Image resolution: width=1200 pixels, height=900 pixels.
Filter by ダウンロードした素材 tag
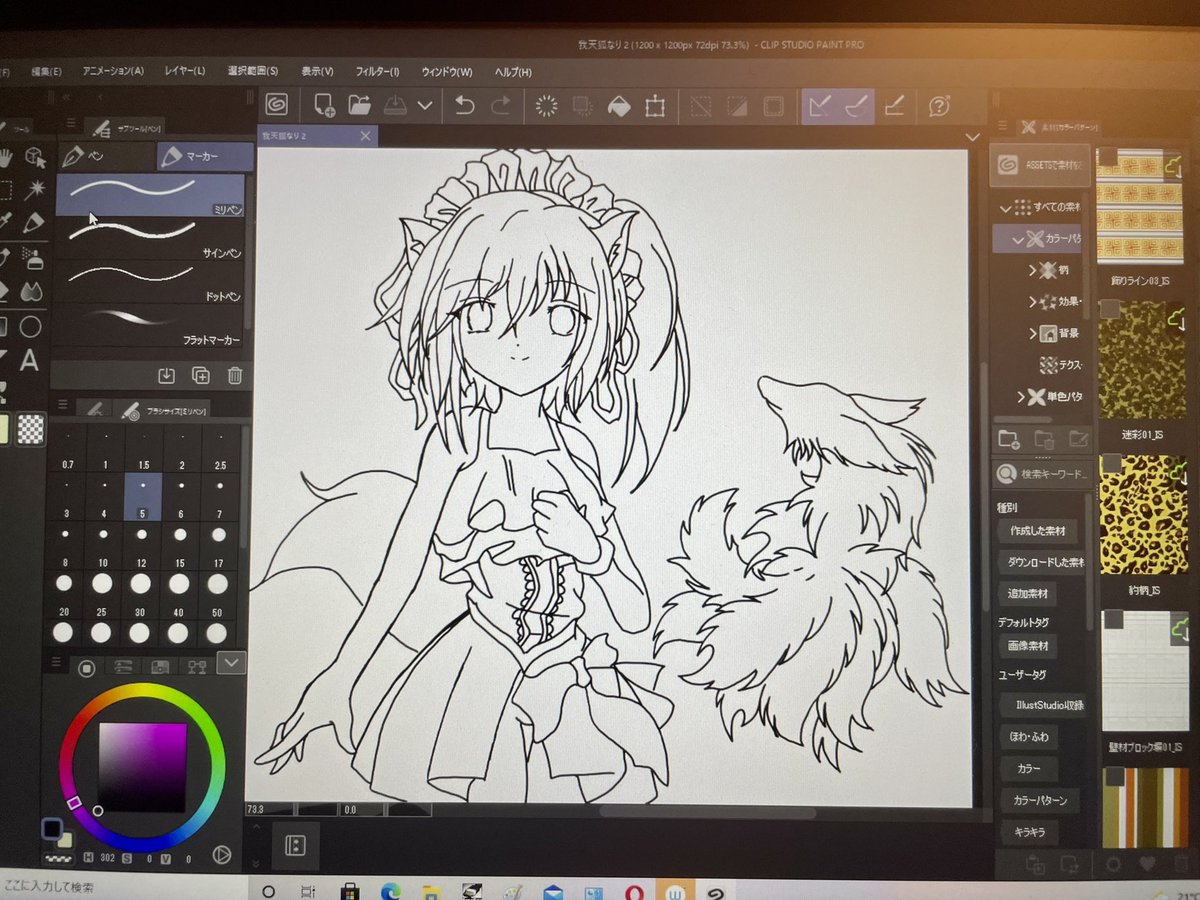(1044, 563)
